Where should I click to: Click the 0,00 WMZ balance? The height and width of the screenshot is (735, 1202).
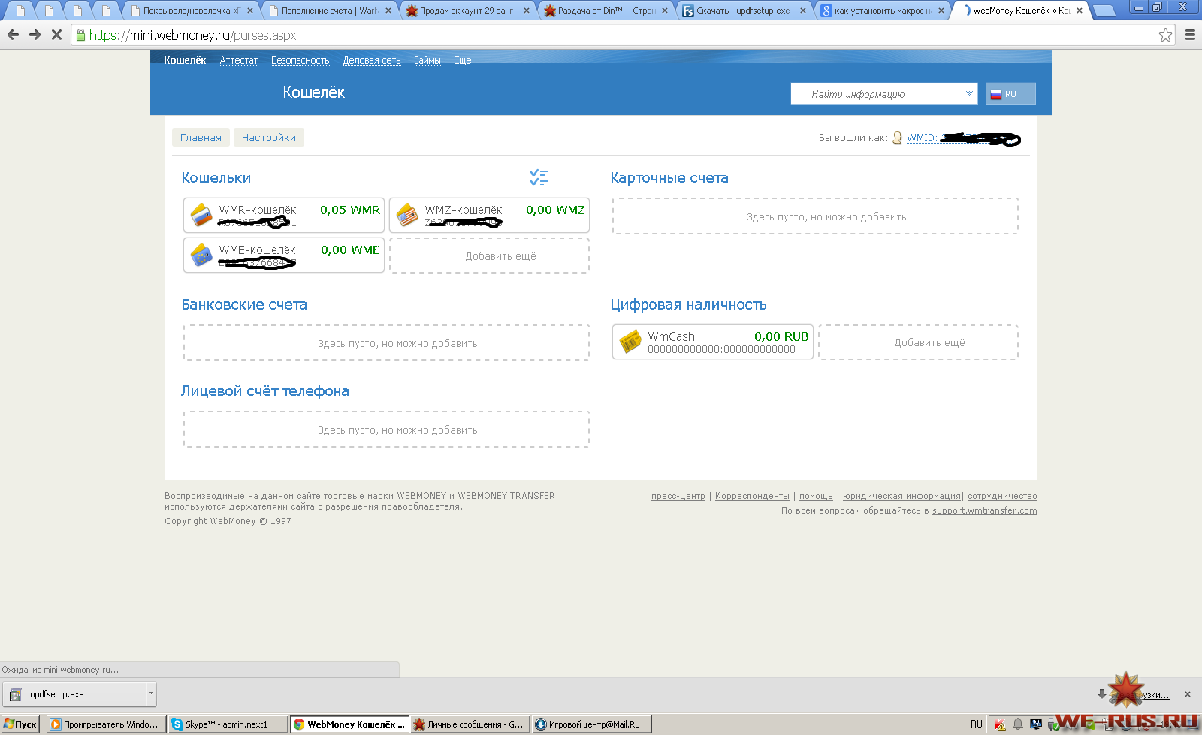coord(555,210)
